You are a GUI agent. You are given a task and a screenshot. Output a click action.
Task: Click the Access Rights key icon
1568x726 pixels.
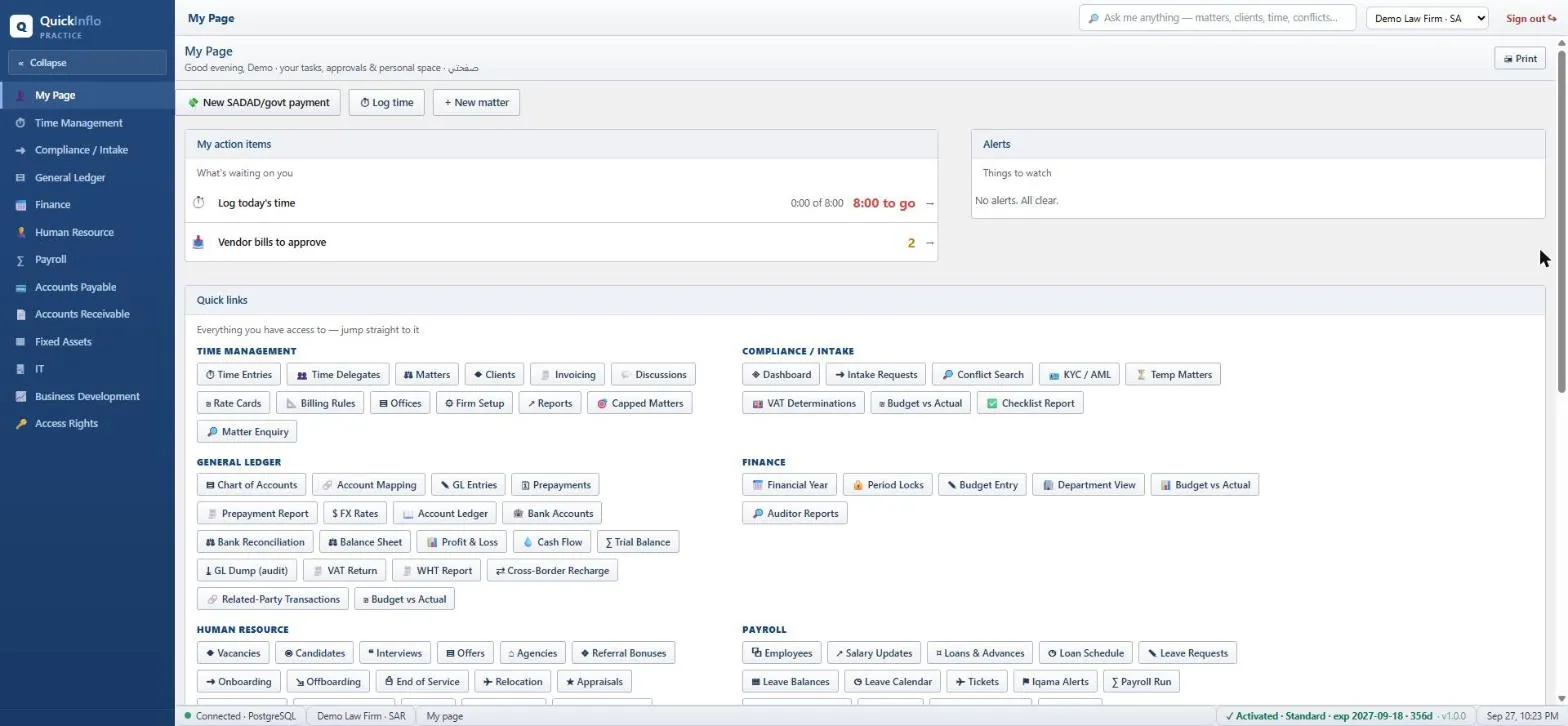(x=21, y=424)
